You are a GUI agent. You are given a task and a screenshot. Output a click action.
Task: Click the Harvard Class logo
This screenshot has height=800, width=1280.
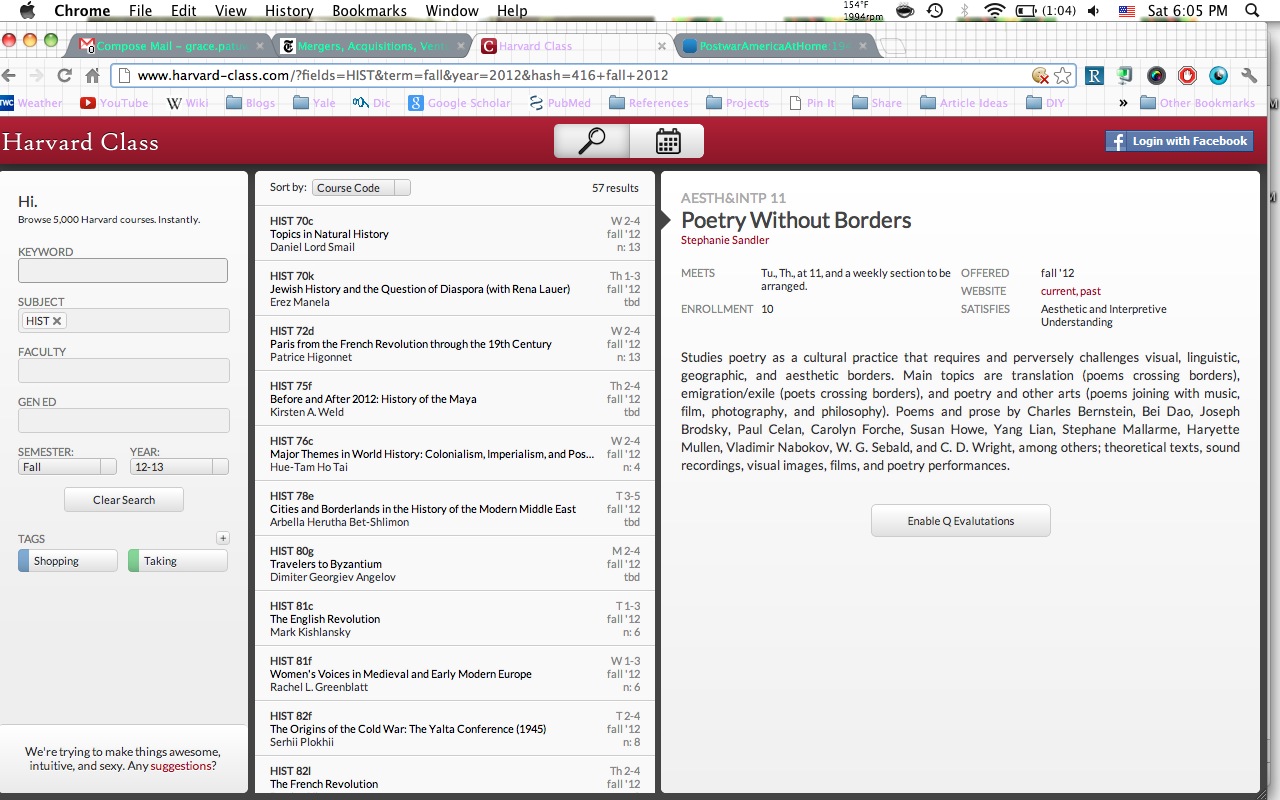click(x=80, y=142)
